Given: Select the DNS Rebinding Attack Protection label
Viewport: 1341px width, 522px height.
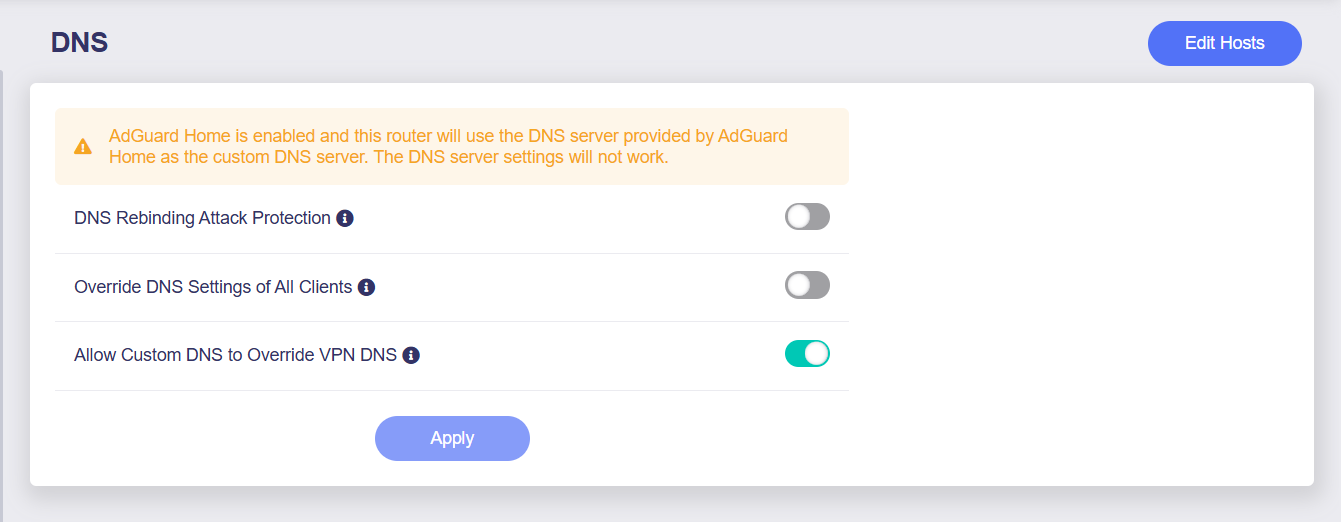Looking at the screenshot, I should coord(202,218).
